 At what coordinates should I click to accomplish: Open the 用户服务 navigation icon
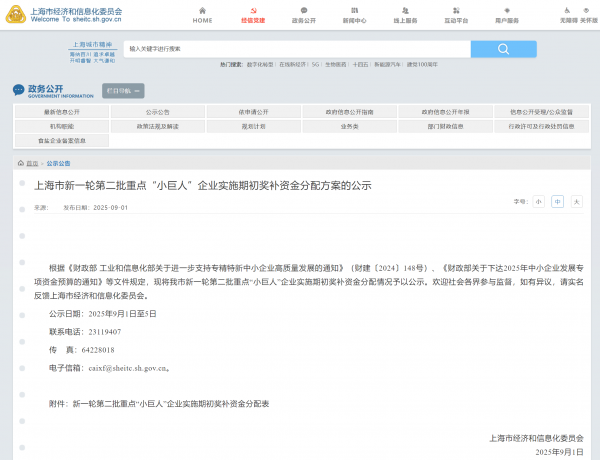tap(506, 14)
